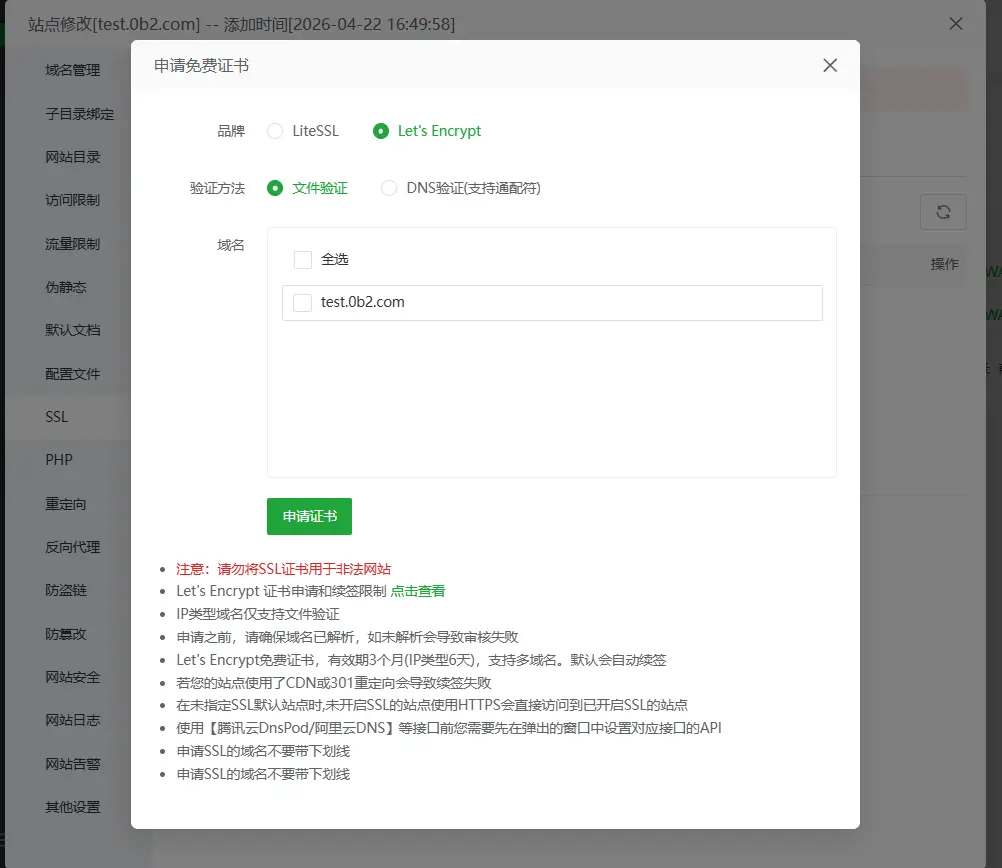
Task: Click the IP类型域名仅支持文件验证 note
Action: click(258, 614)
